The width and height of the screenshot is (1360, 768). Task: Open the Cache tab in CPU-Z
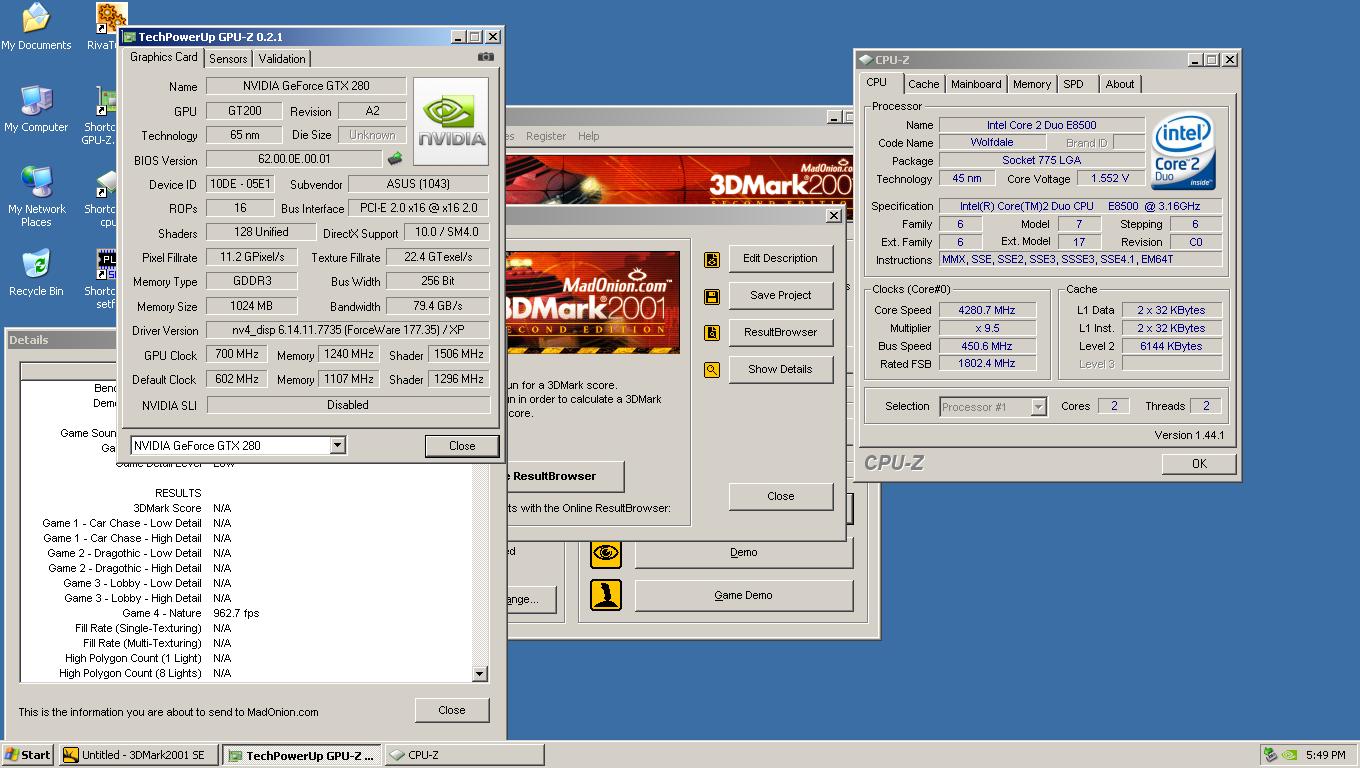click(x=923, y=85)
